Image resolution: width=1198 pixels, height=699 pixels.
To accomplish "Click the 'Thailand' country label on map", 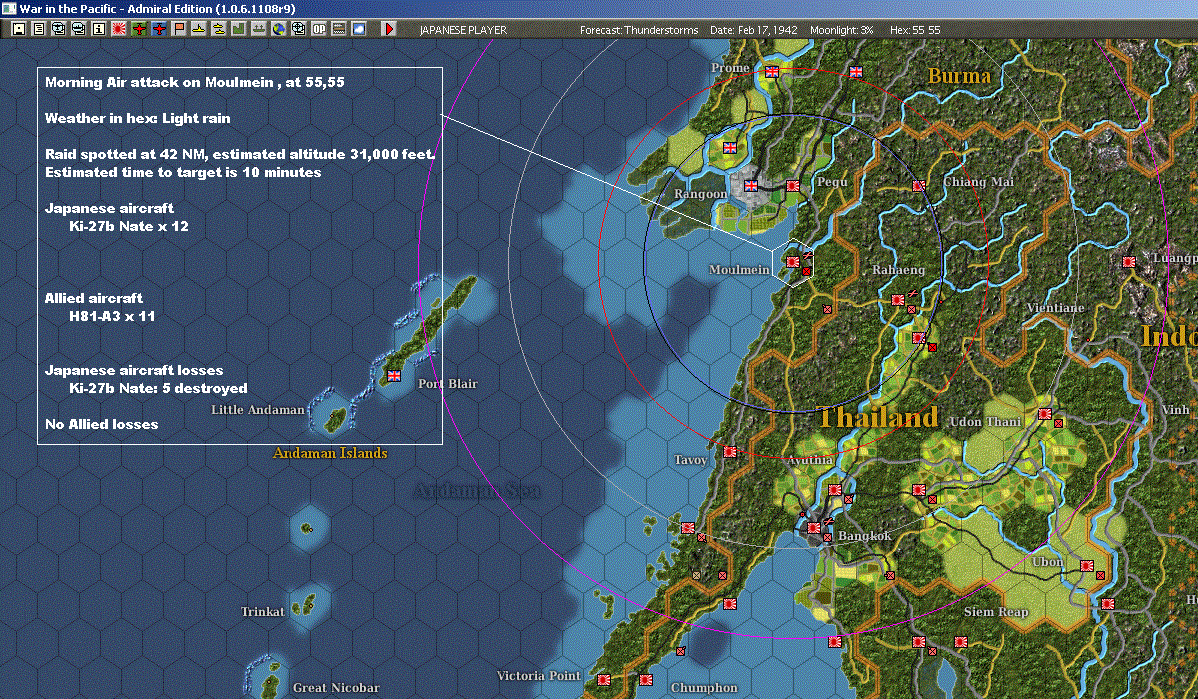I will tap(879, 417).
